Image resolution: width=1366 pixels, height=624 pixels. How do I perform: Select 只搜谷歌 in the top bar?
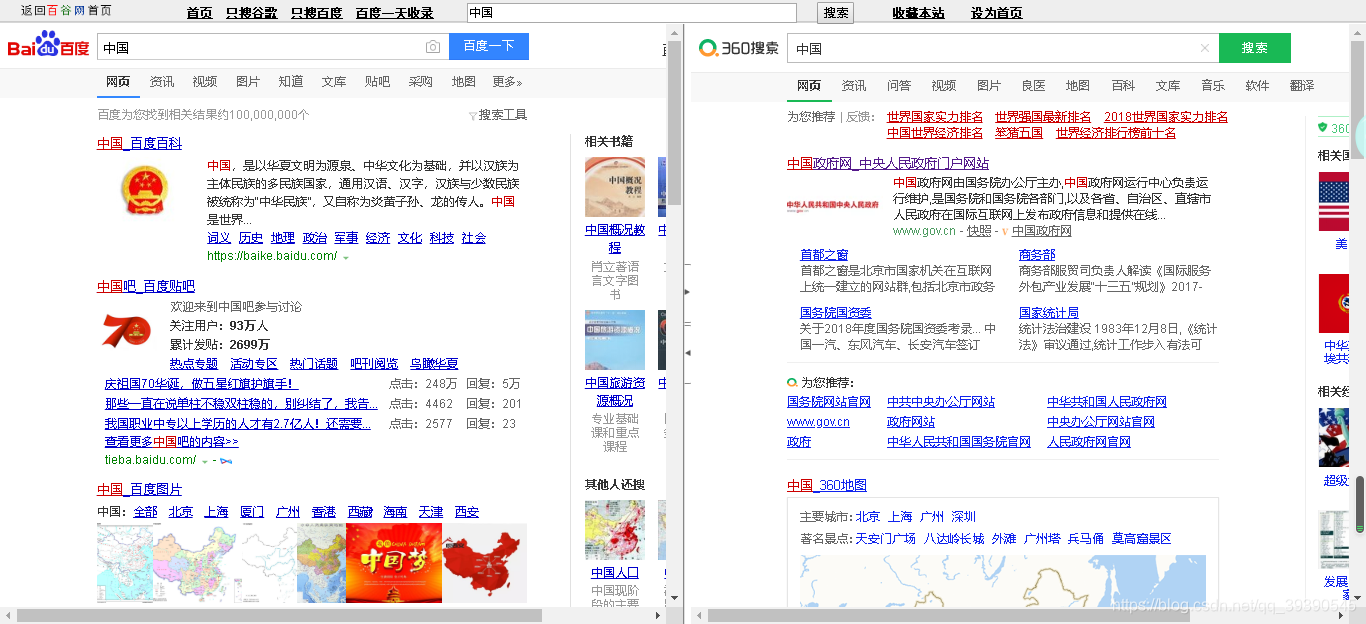click(x=252, y=13)
